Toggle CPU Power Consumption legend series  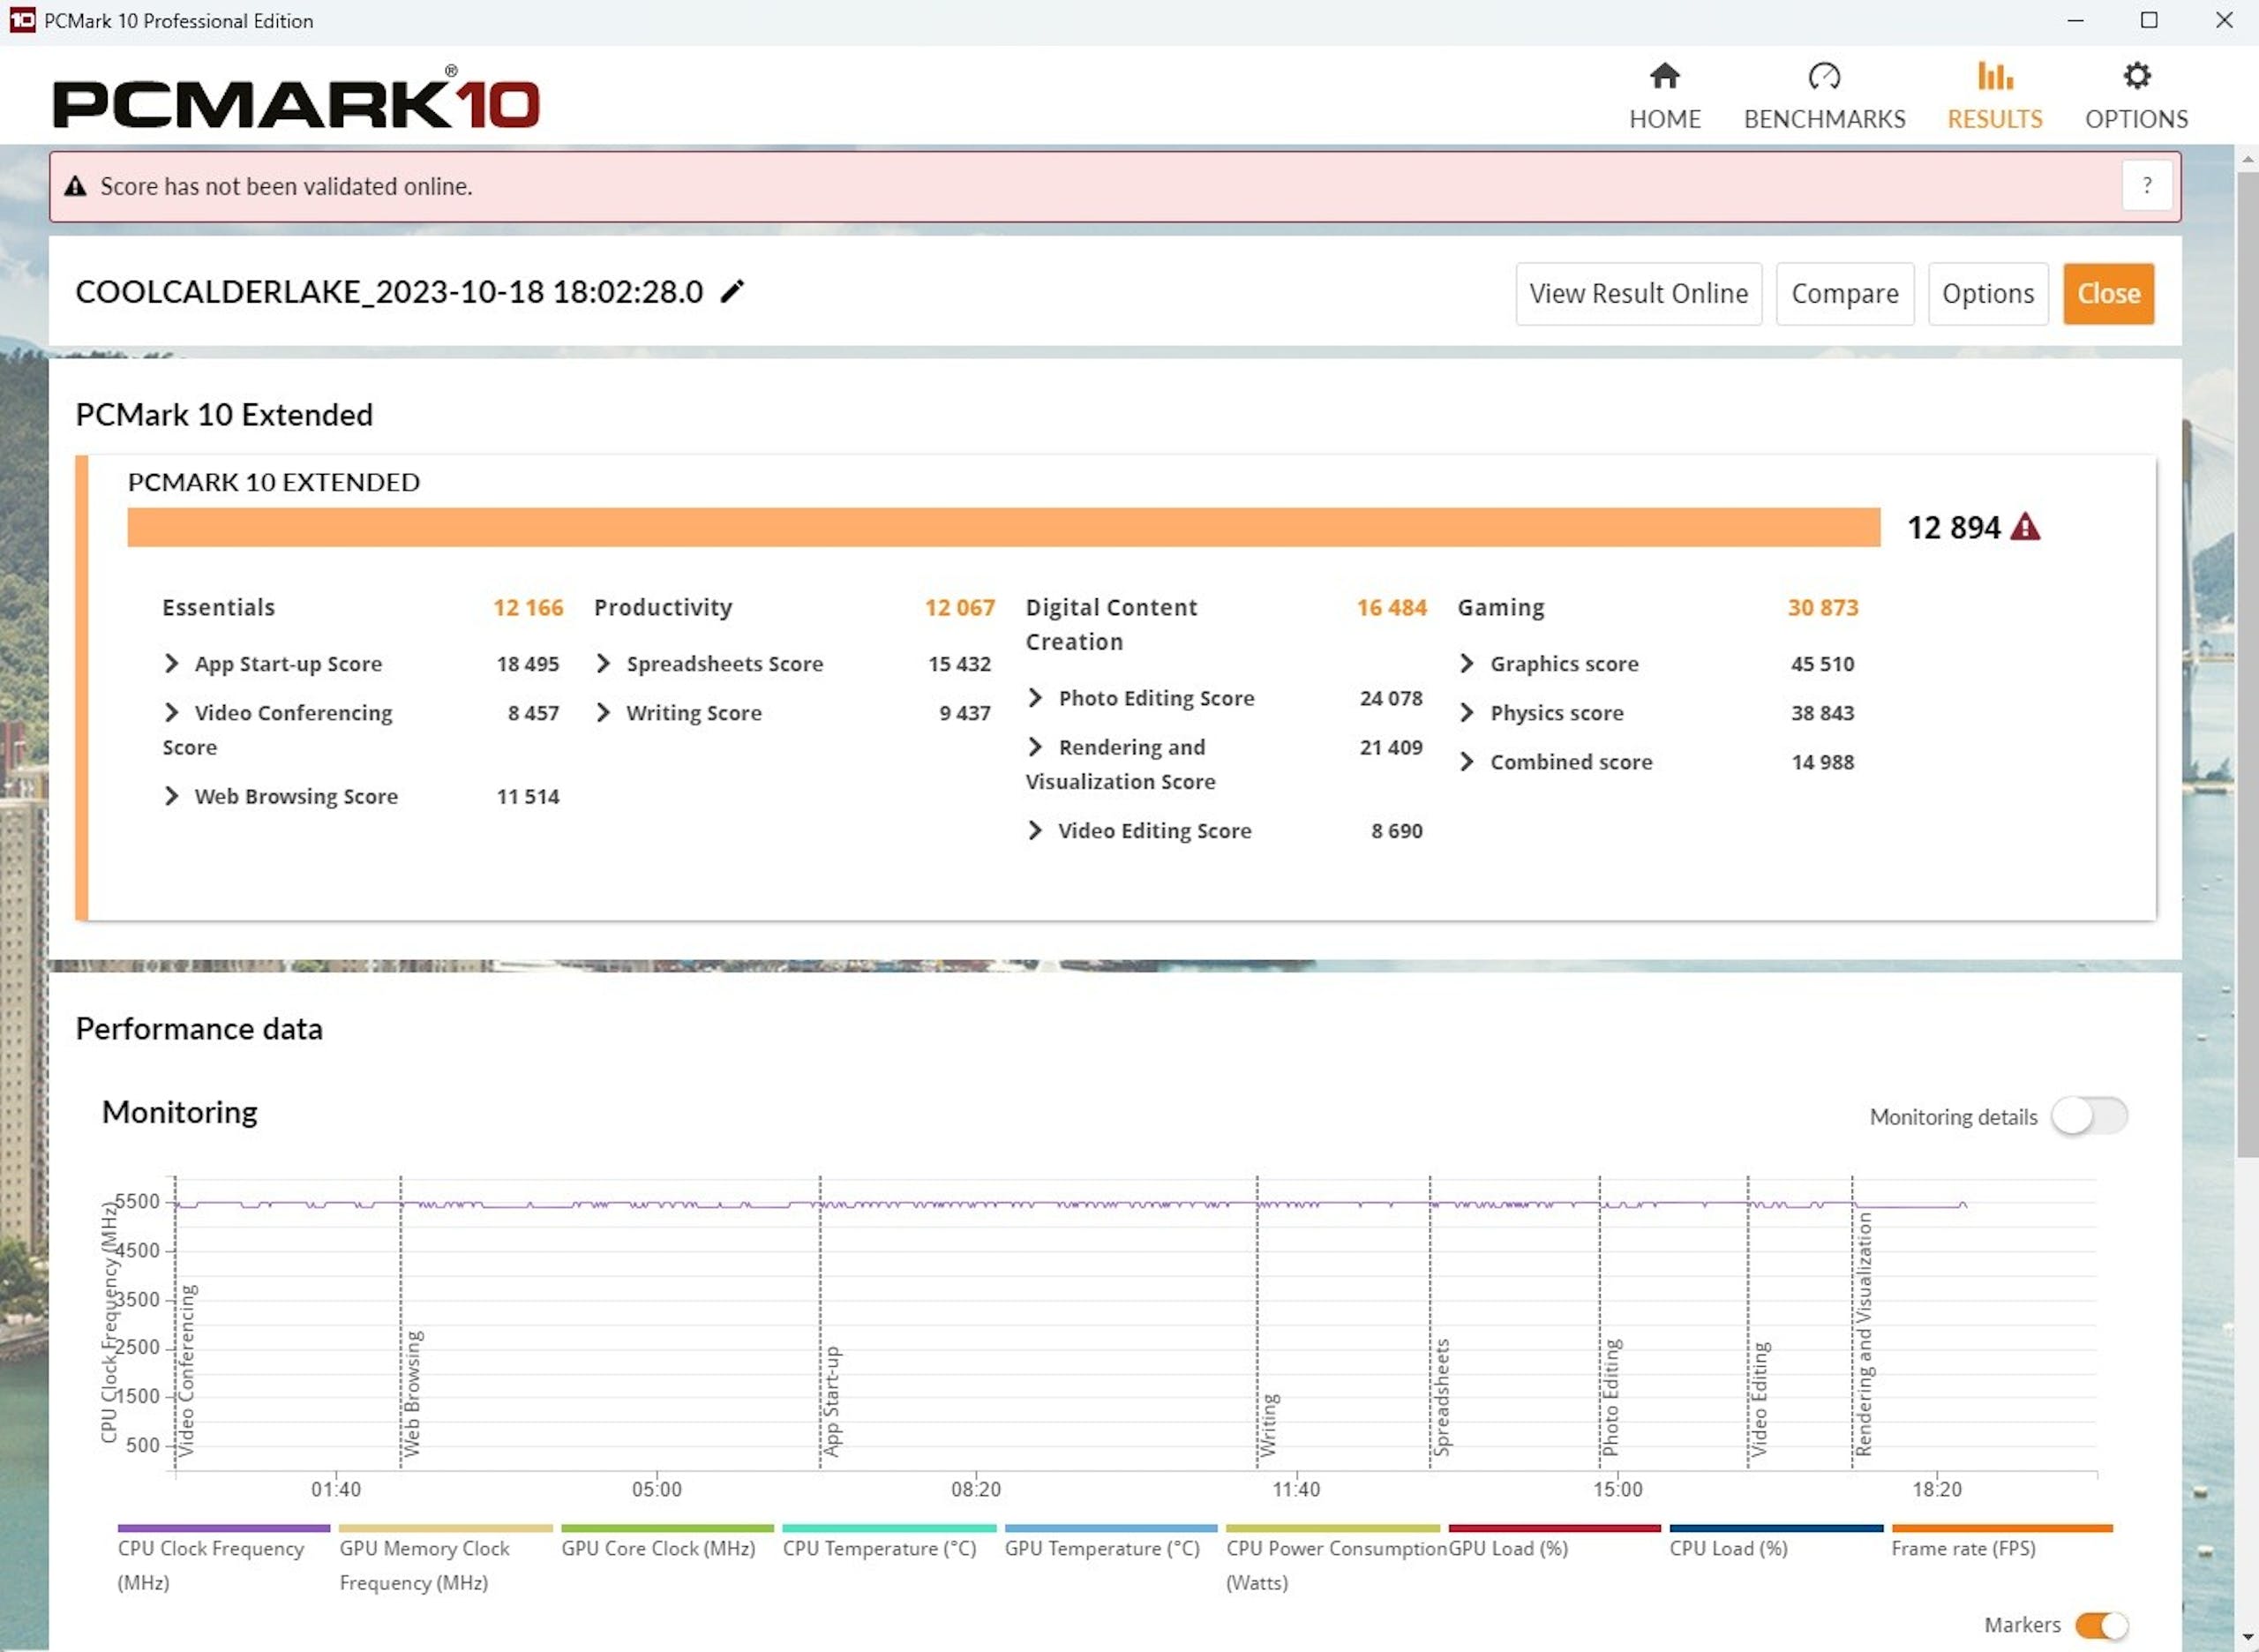point(1333,1558)
